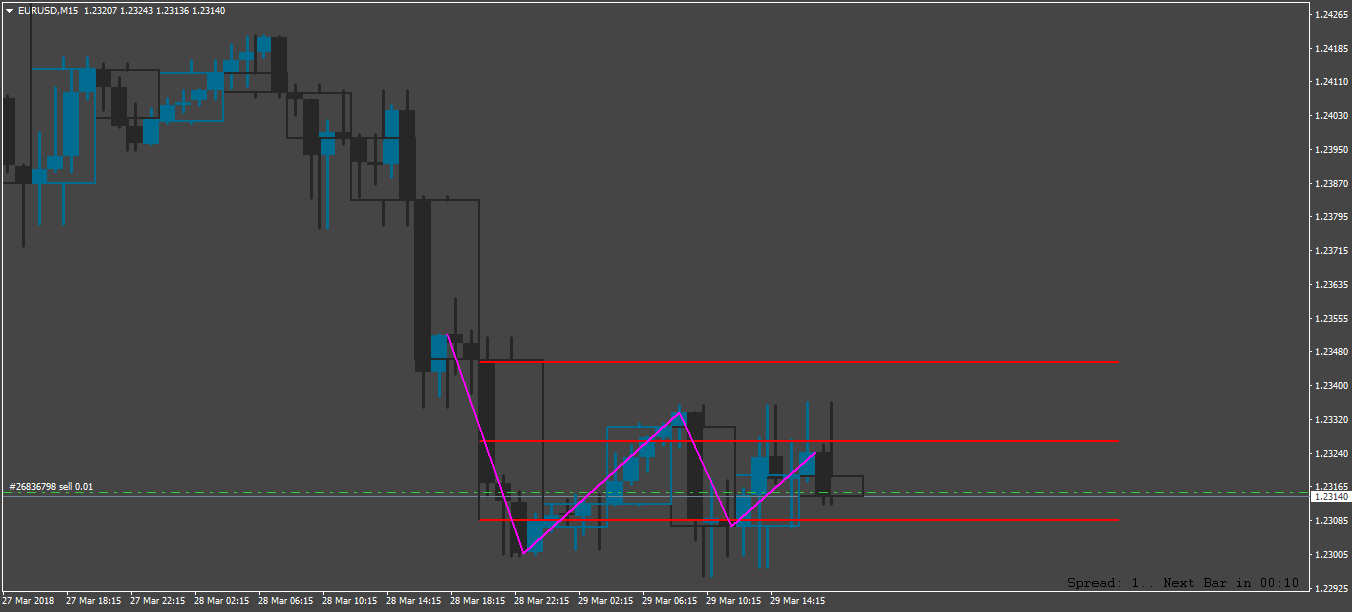Open the chart menu triangle beside EURUSD,M15
This screenshot has height=612, width=1352.
point(10,11)
